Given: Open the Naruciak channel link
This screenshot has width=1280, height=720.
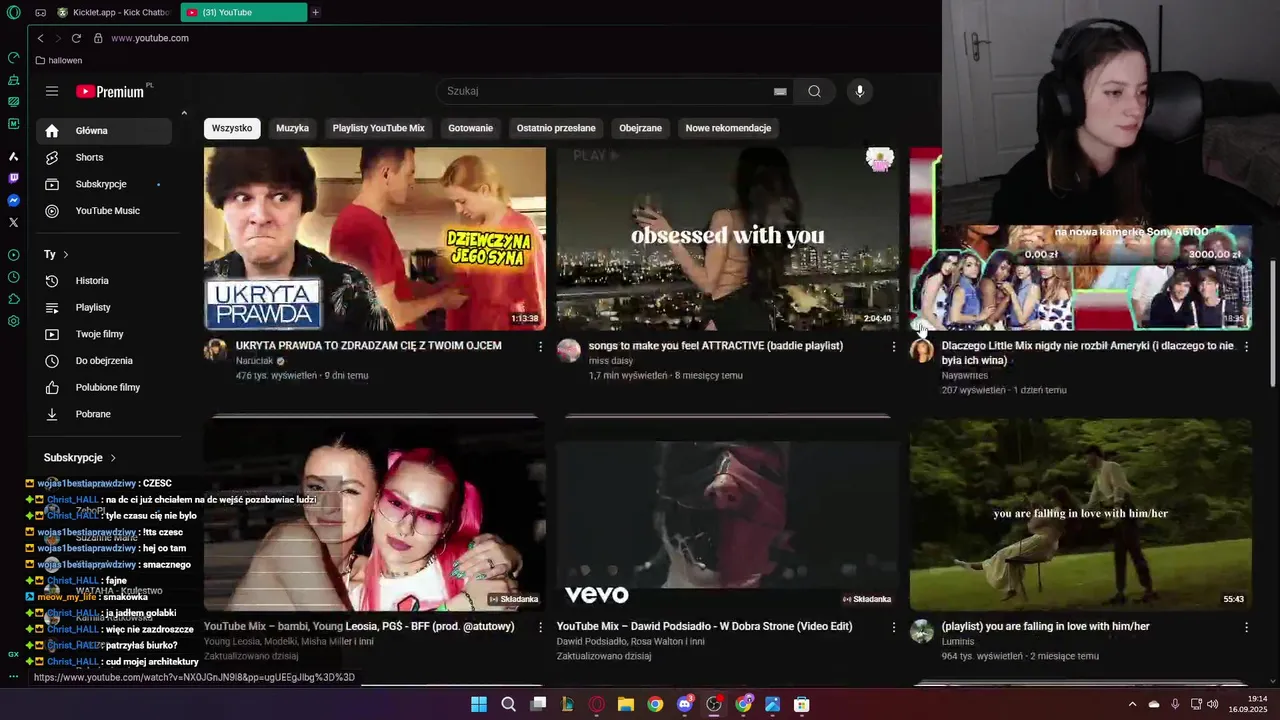Looking at the screenshot, I should point(254,361).
